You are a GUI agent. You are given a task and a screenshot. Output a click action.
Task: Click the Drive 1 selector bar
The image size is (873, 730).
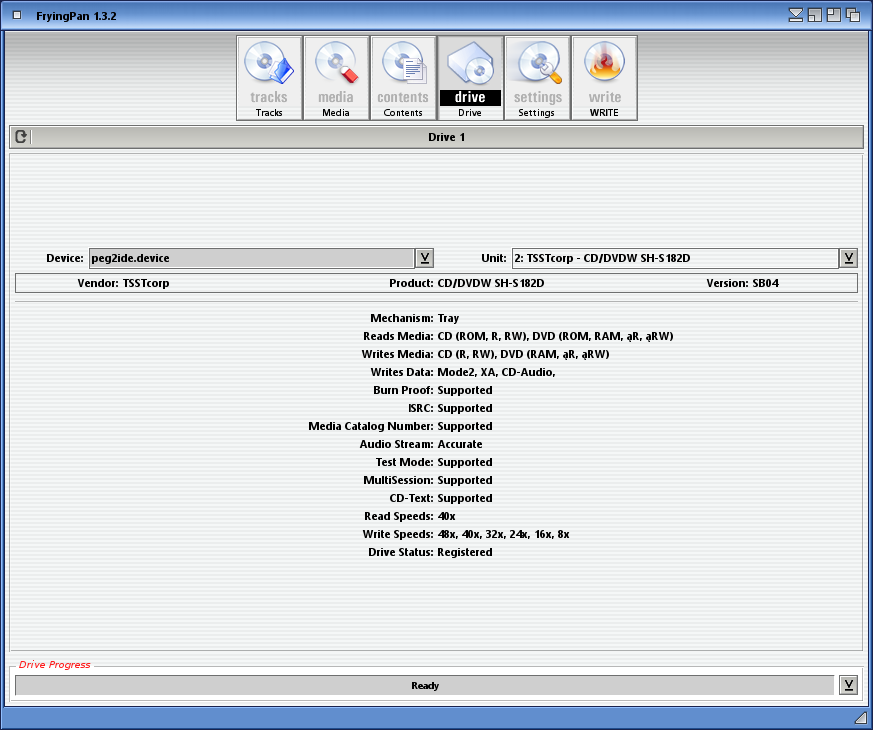(447, 137)
